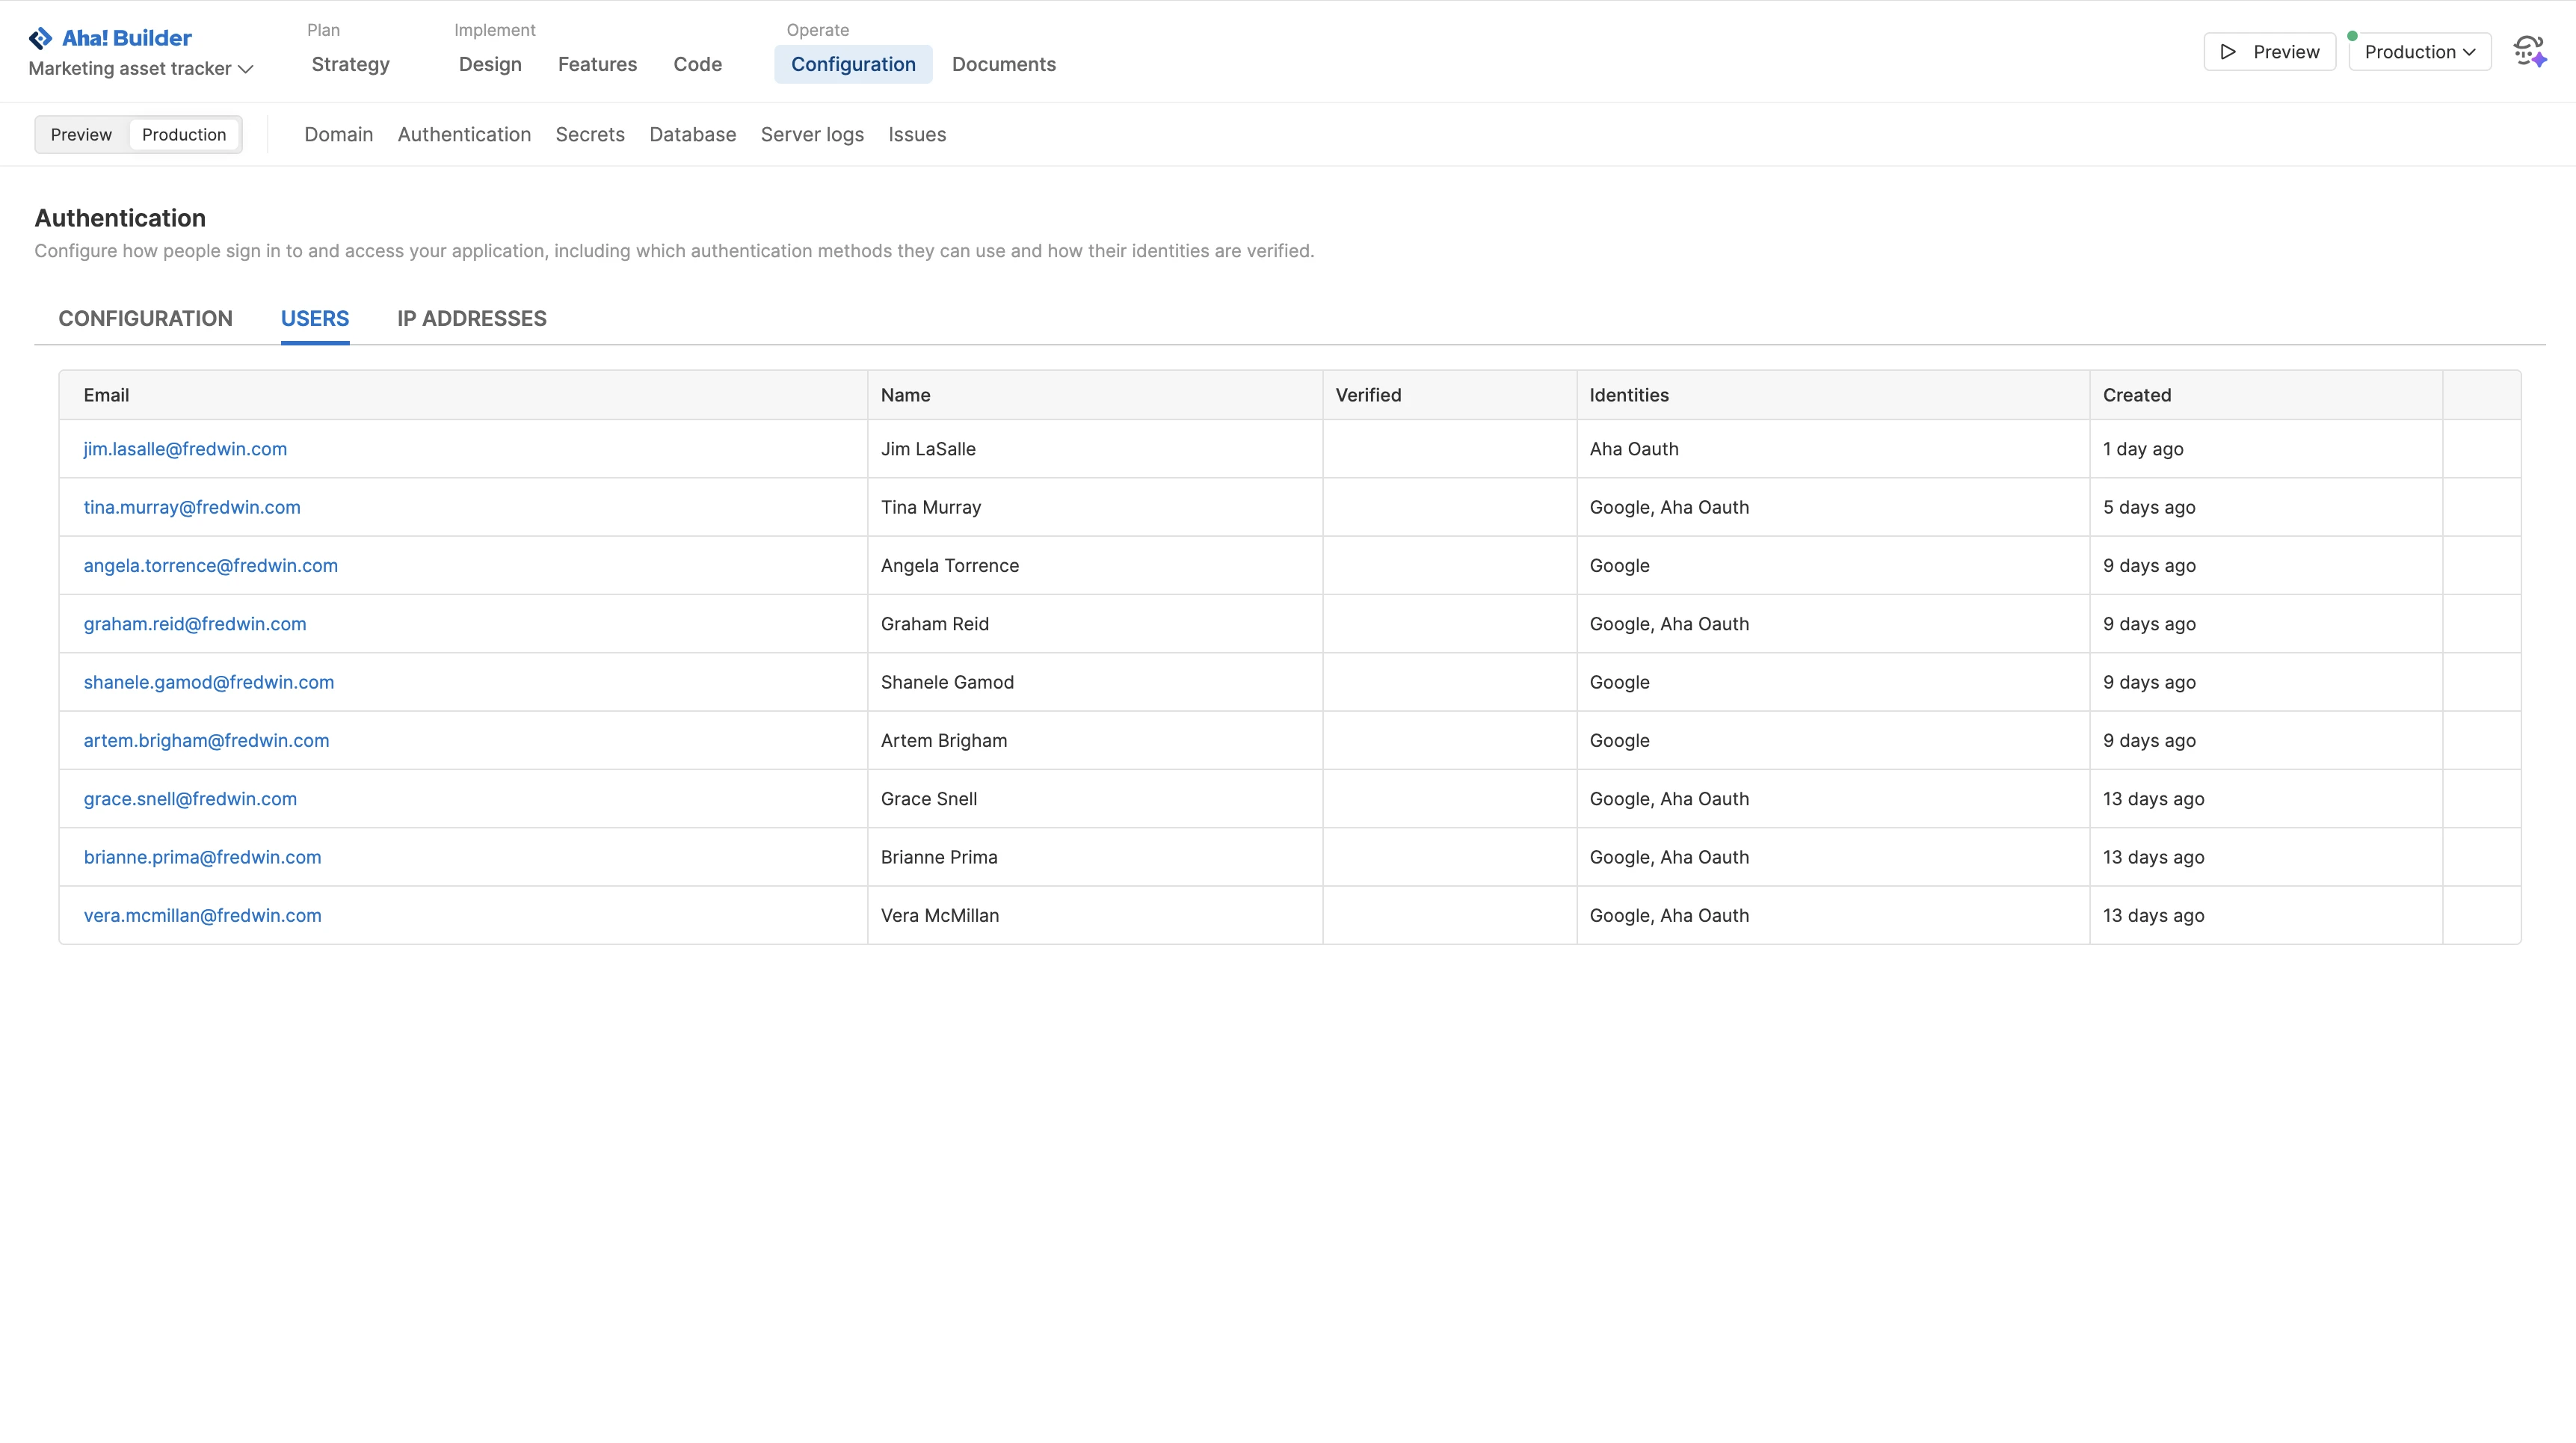Switch to the IP ADDRESSES tab
The height and width of the screenshot is (1443, 2576).
coord(471,318)
